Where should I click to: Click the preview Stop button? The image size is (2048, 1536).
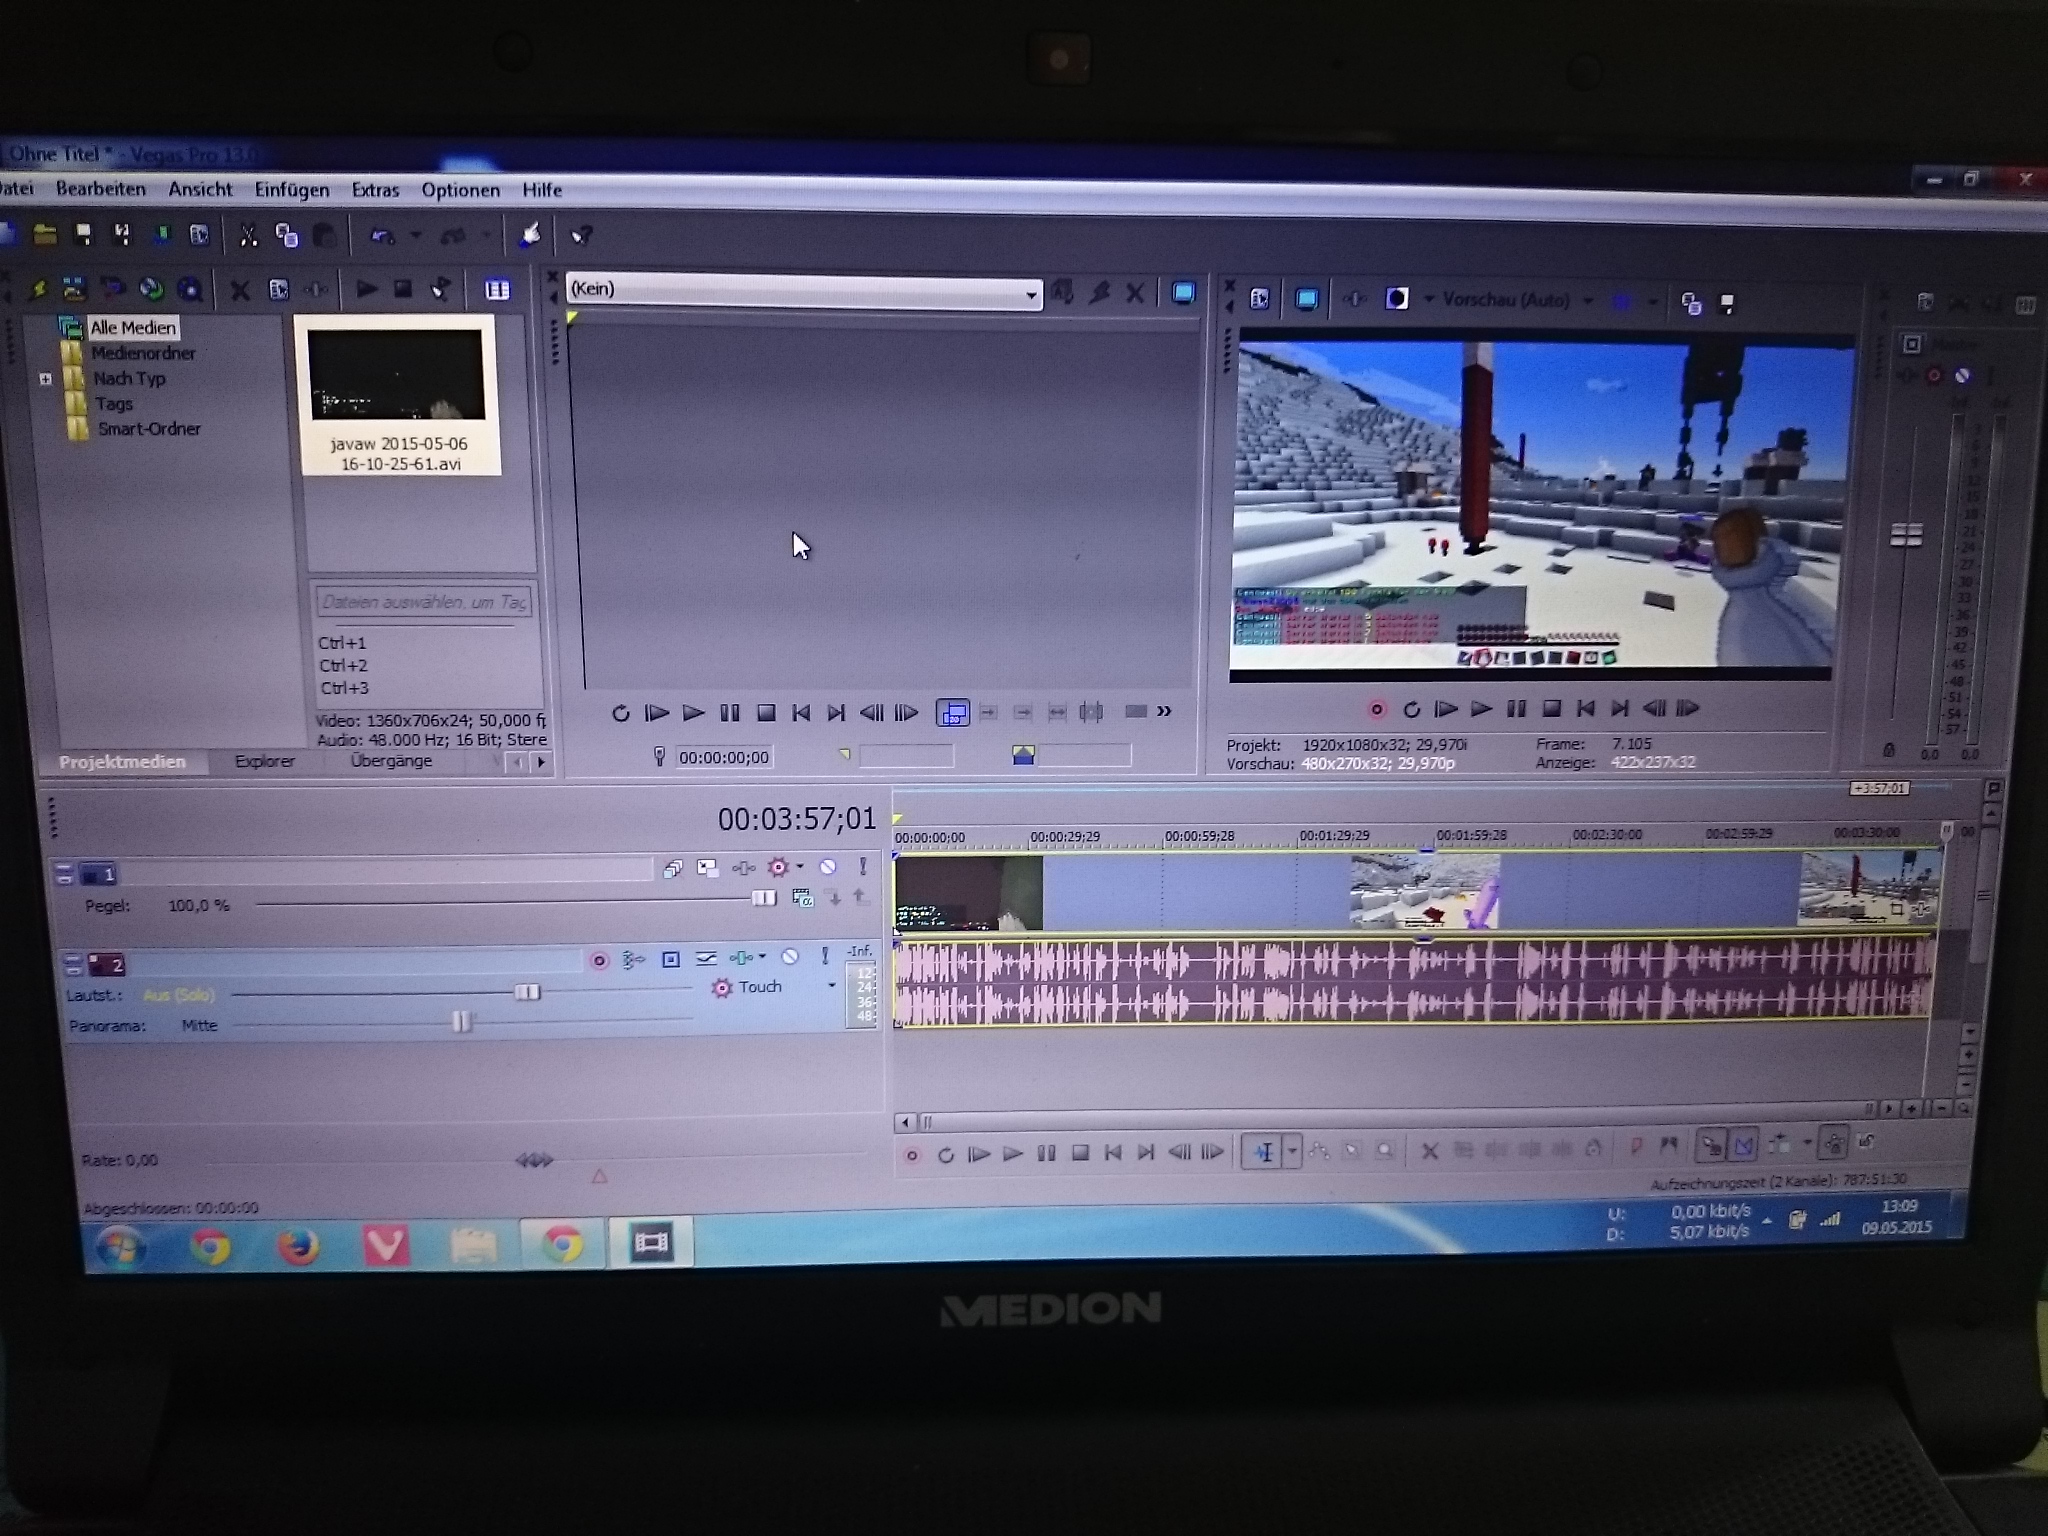(1552, 709)
